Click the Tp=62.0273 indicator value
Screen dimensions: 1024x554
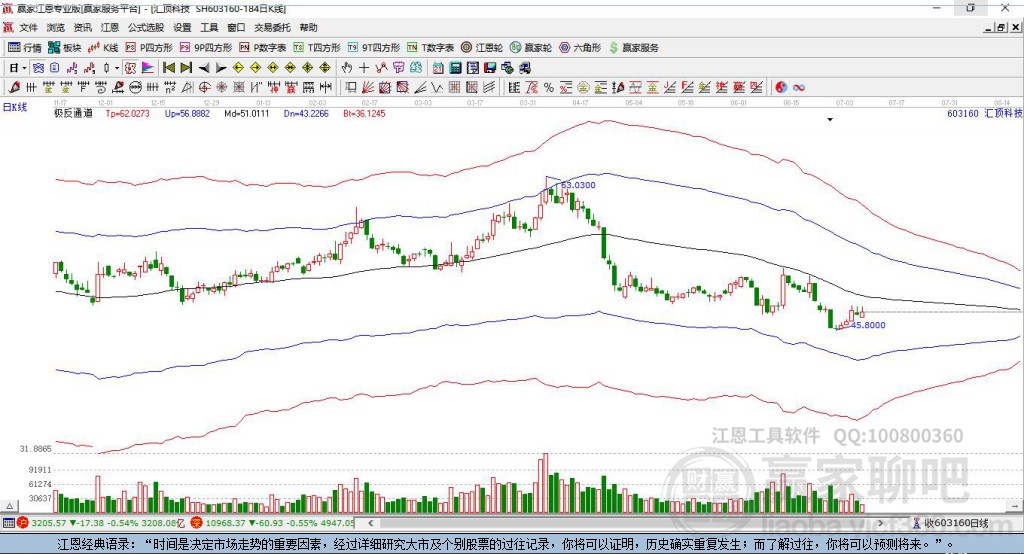tap(127, 113)
